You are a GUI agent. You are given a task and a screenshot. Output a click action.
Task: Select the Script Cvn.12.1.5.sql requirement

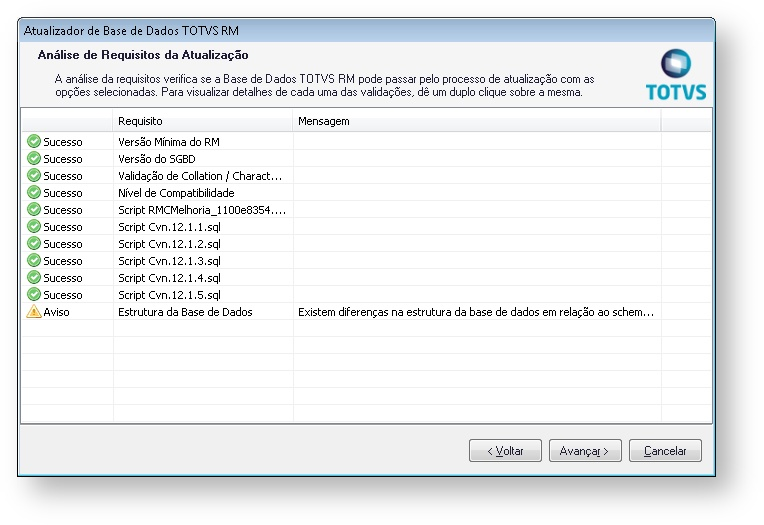tap(169, 295)
